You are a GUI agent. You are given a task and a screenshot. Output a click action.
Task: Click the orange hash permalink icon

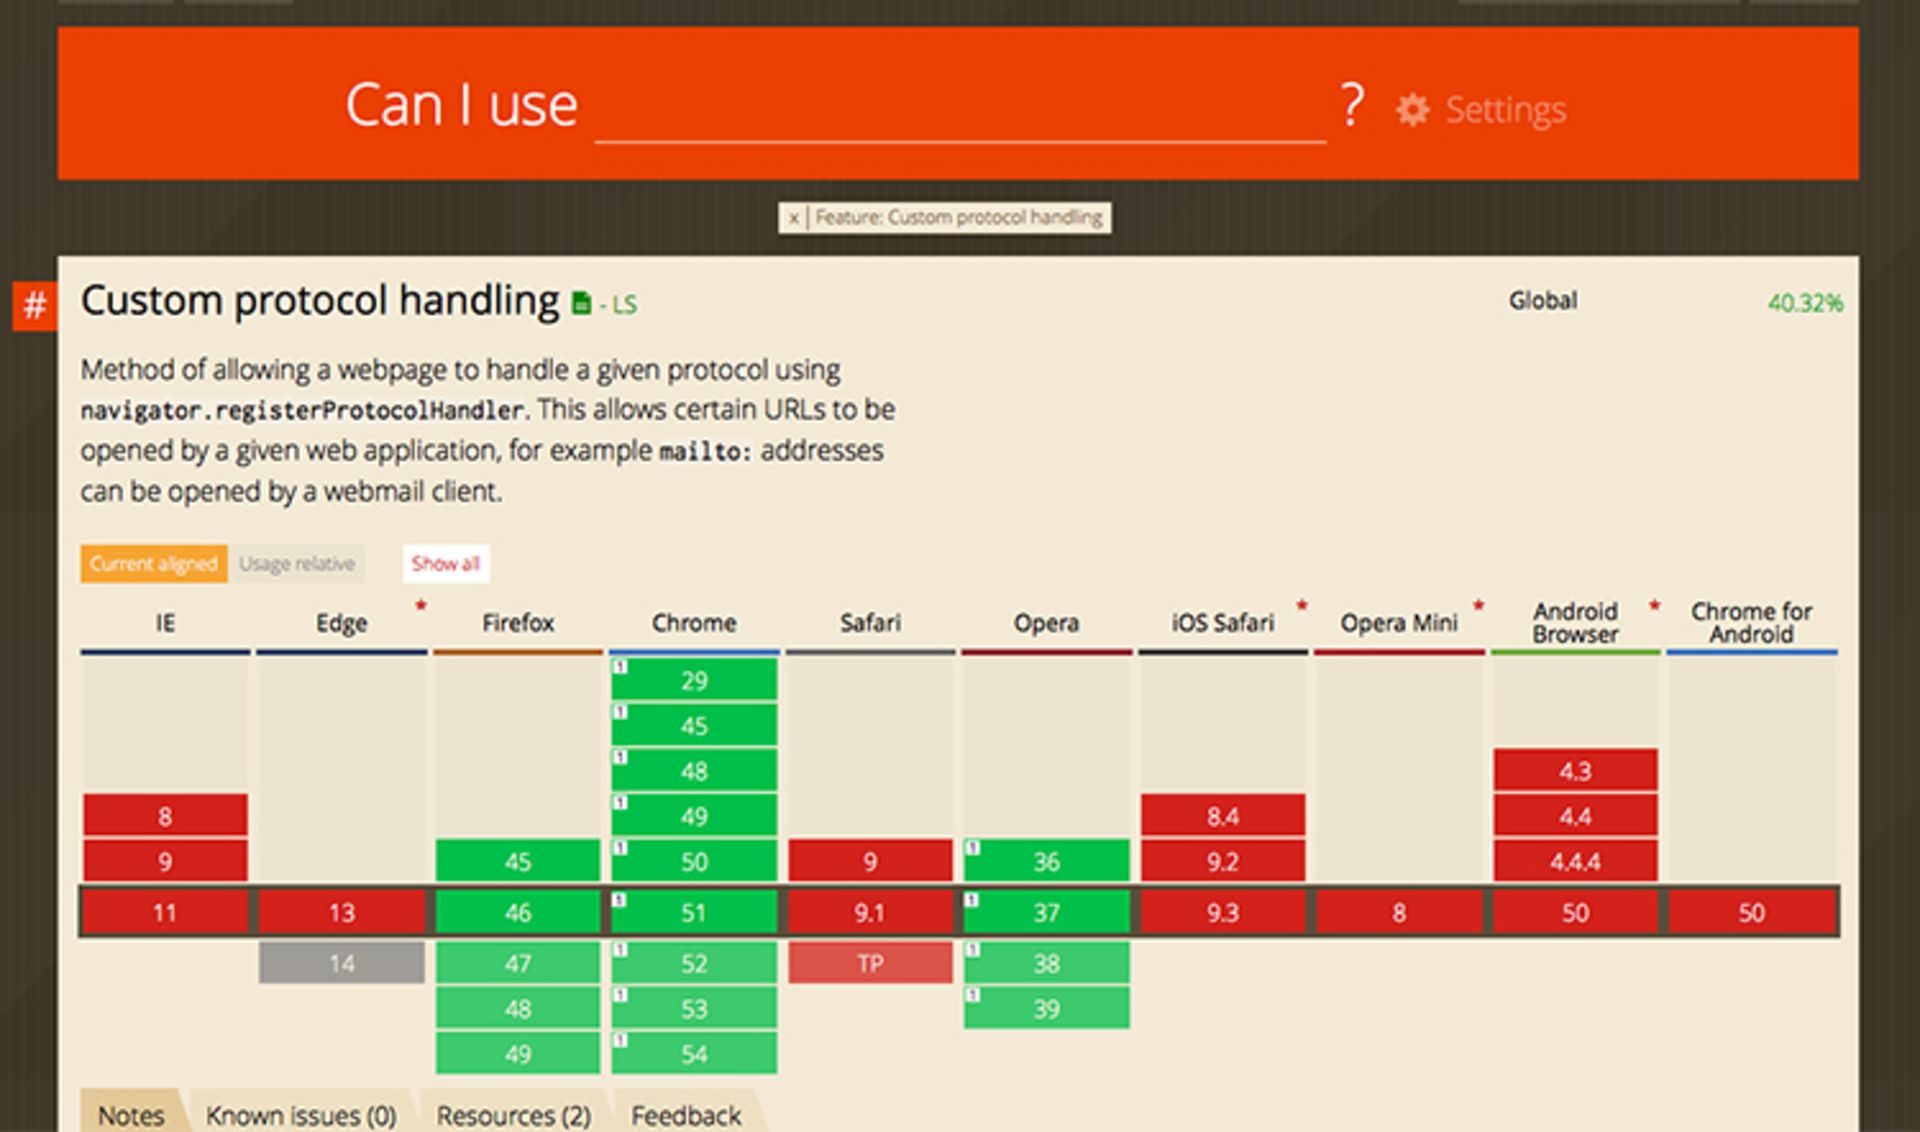pos(35,305)
